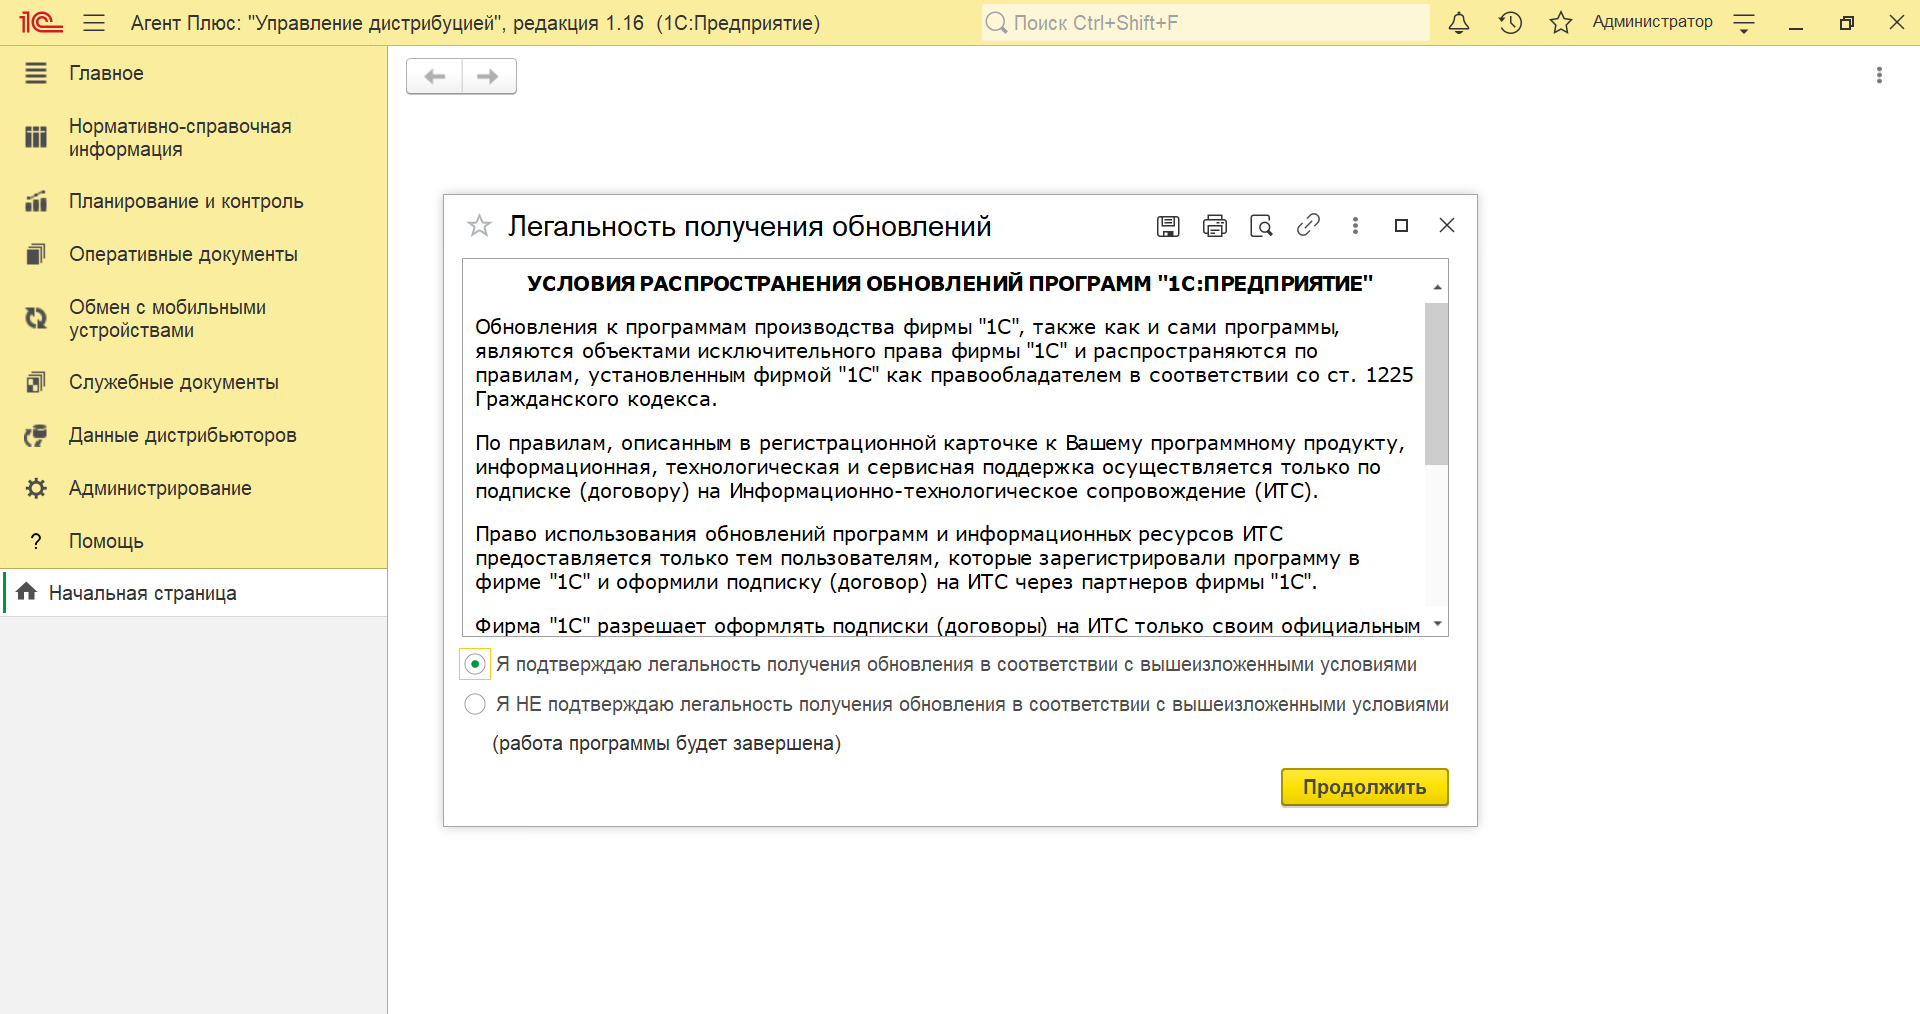1920x1014 pixels.
Task: Open the page's three-dot menu
Action: tap(1879, 75)
